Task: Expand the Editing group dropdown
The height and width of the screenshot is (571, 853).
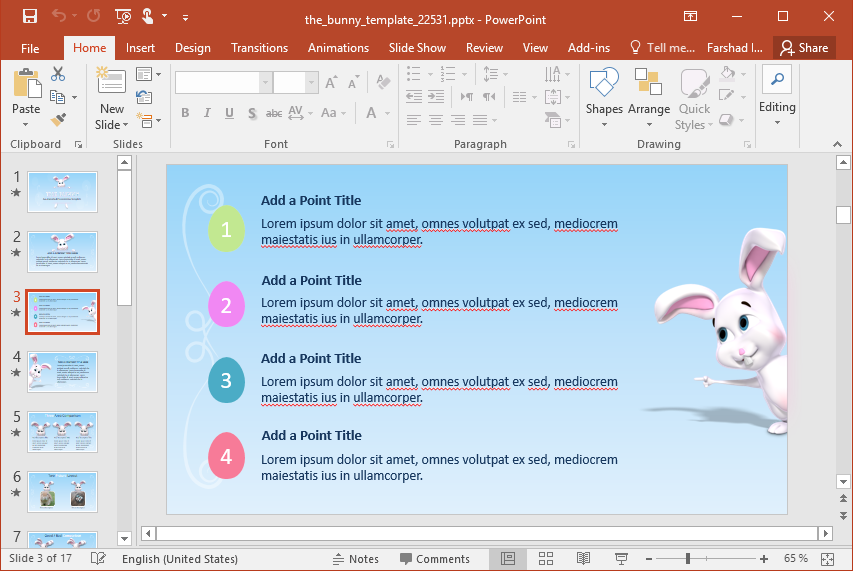Action: click(777, 123)
